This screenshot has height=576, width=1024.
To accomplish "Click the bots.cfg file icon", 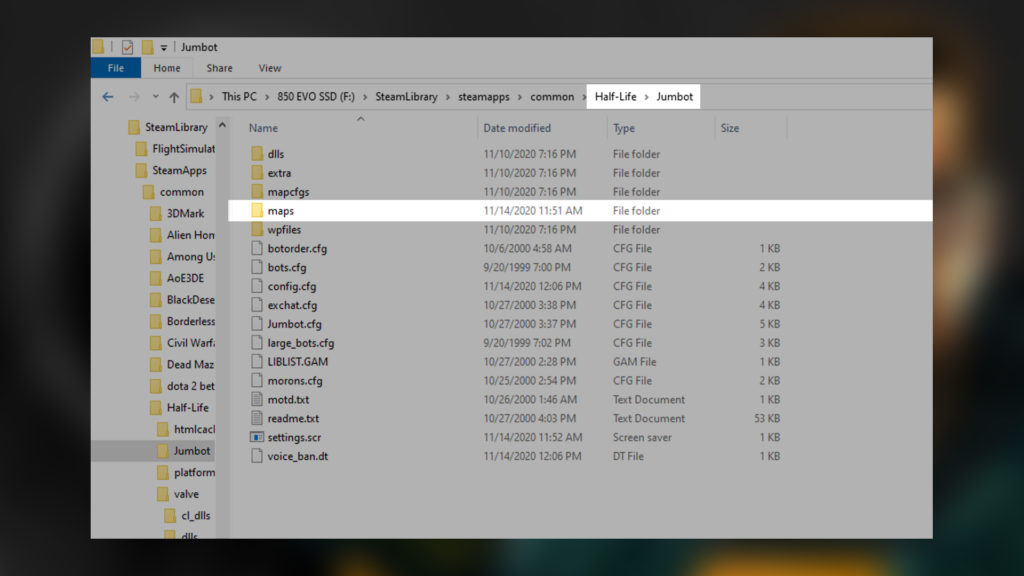I will click(257, 268).
